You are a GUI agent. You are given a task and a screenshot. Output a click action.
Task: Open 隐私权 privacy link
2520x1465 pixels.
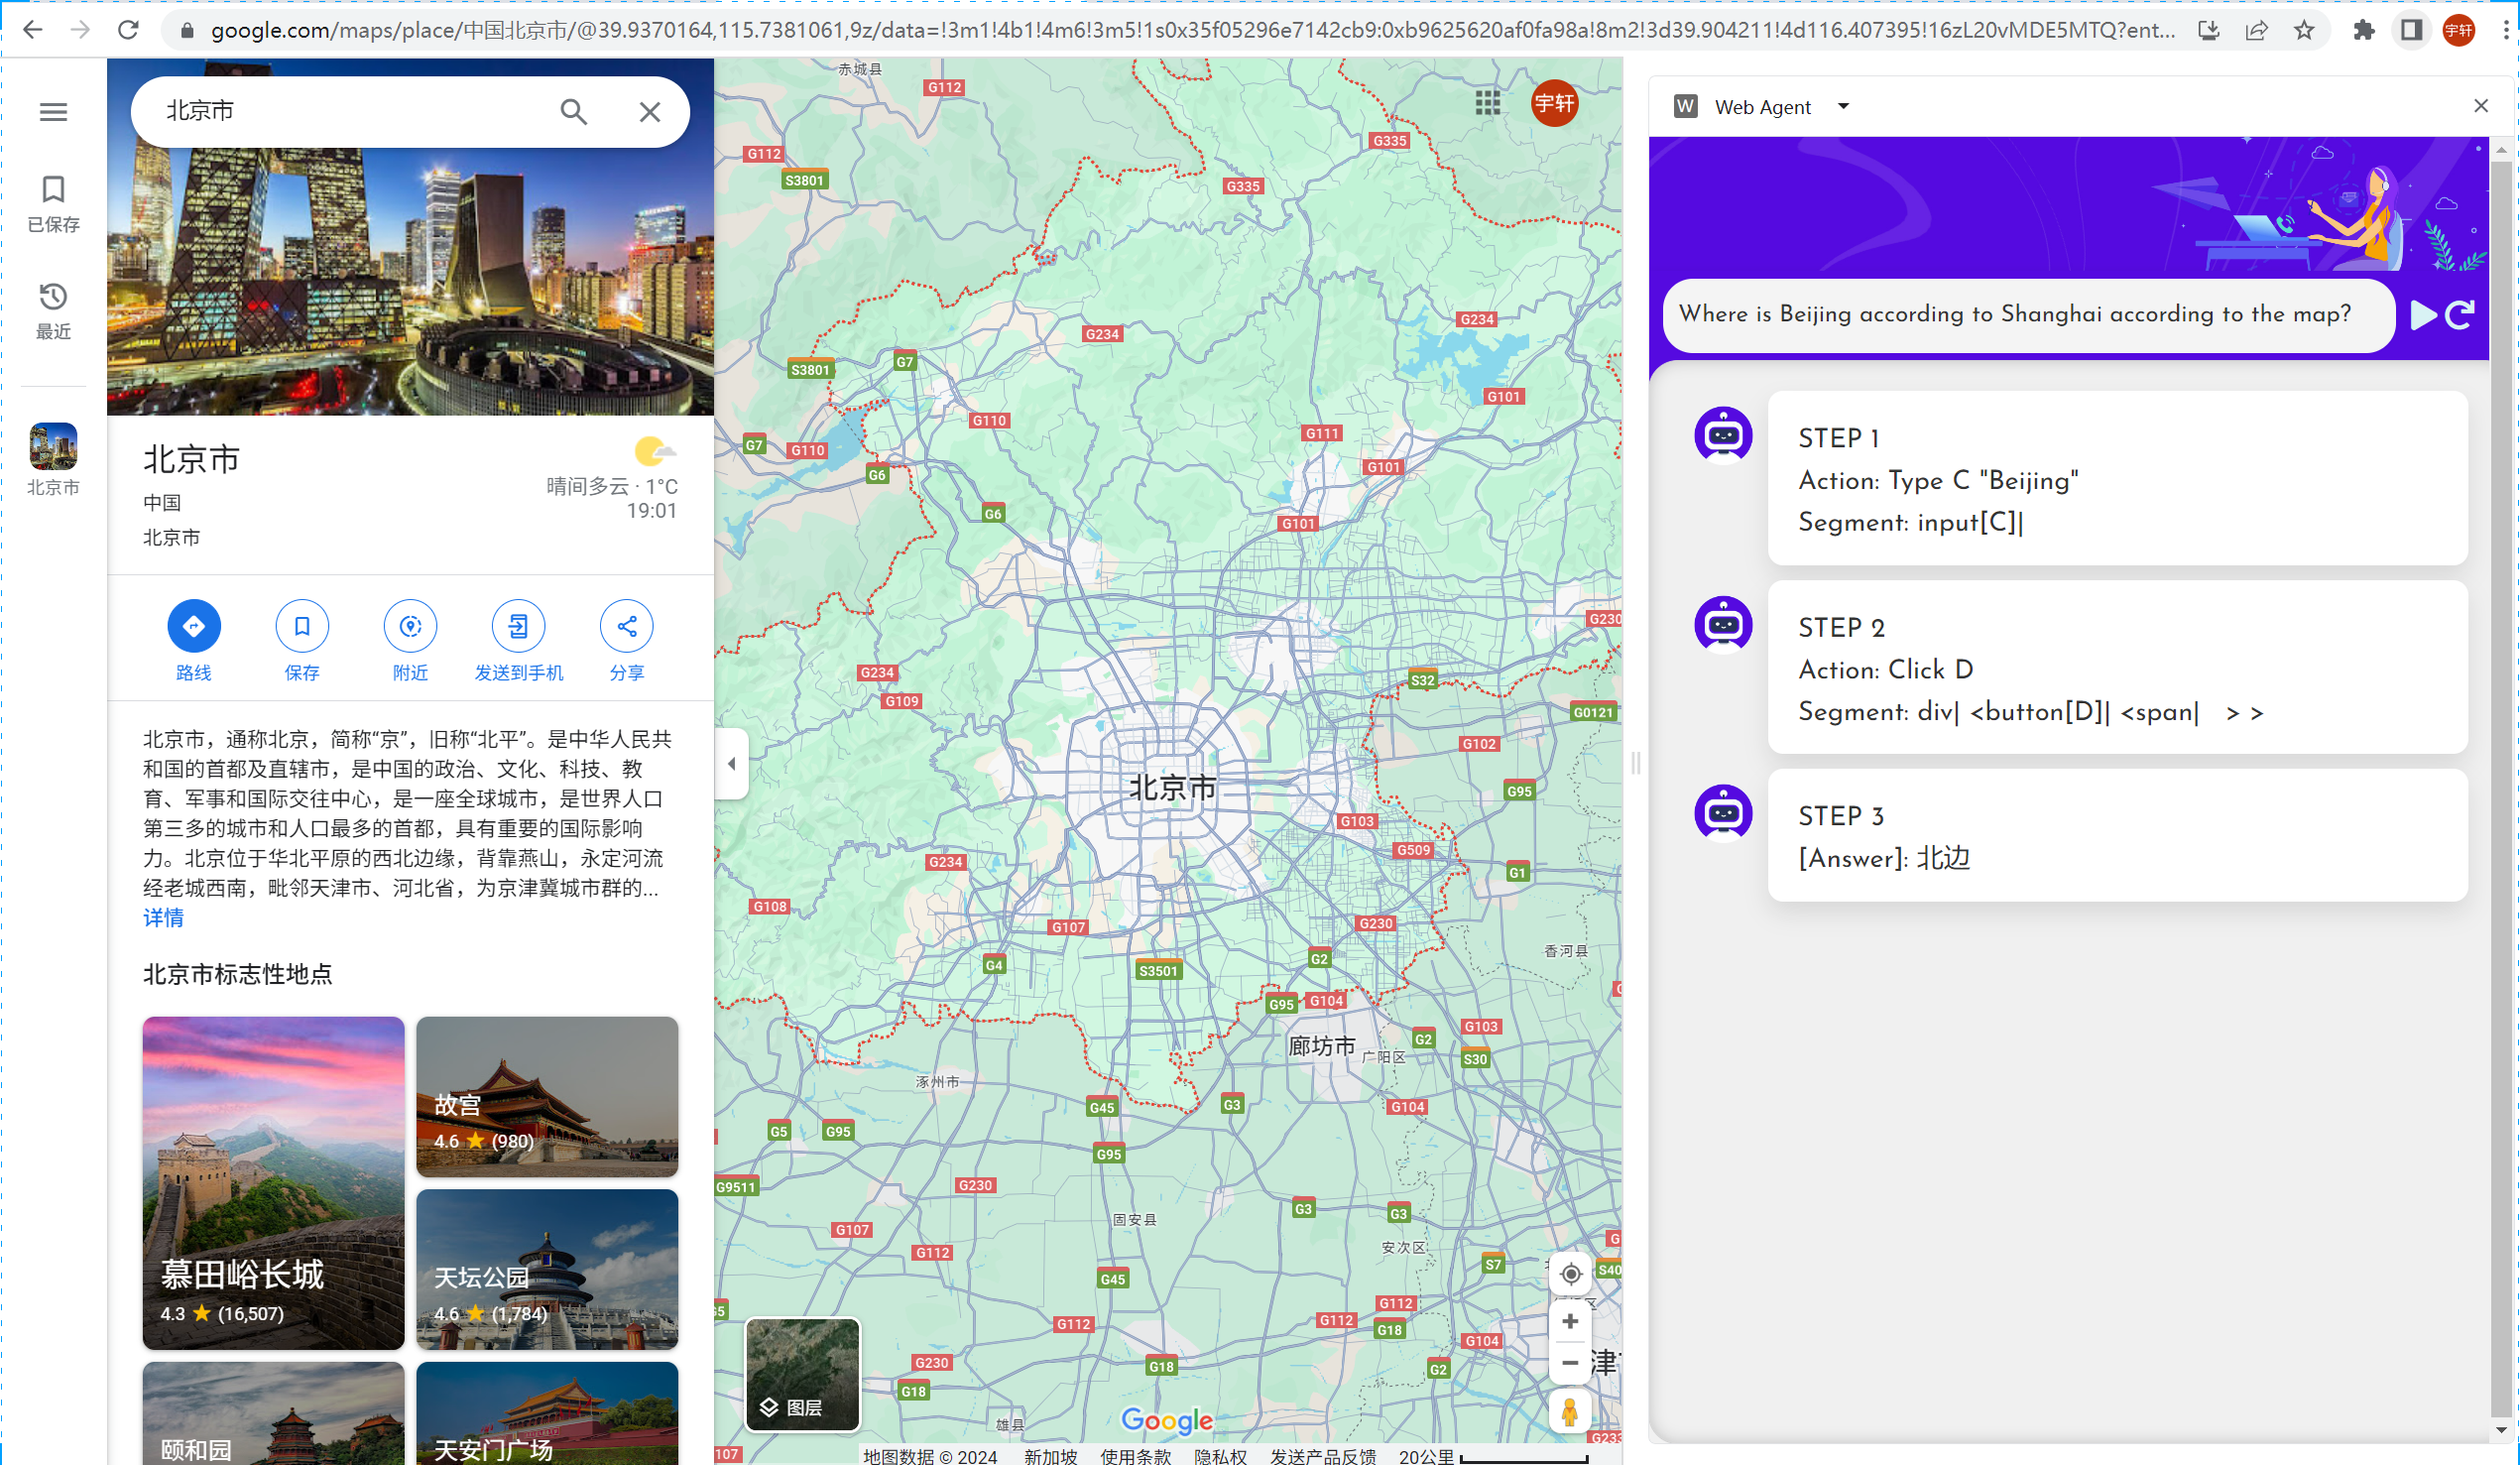click(1221, 1456)
